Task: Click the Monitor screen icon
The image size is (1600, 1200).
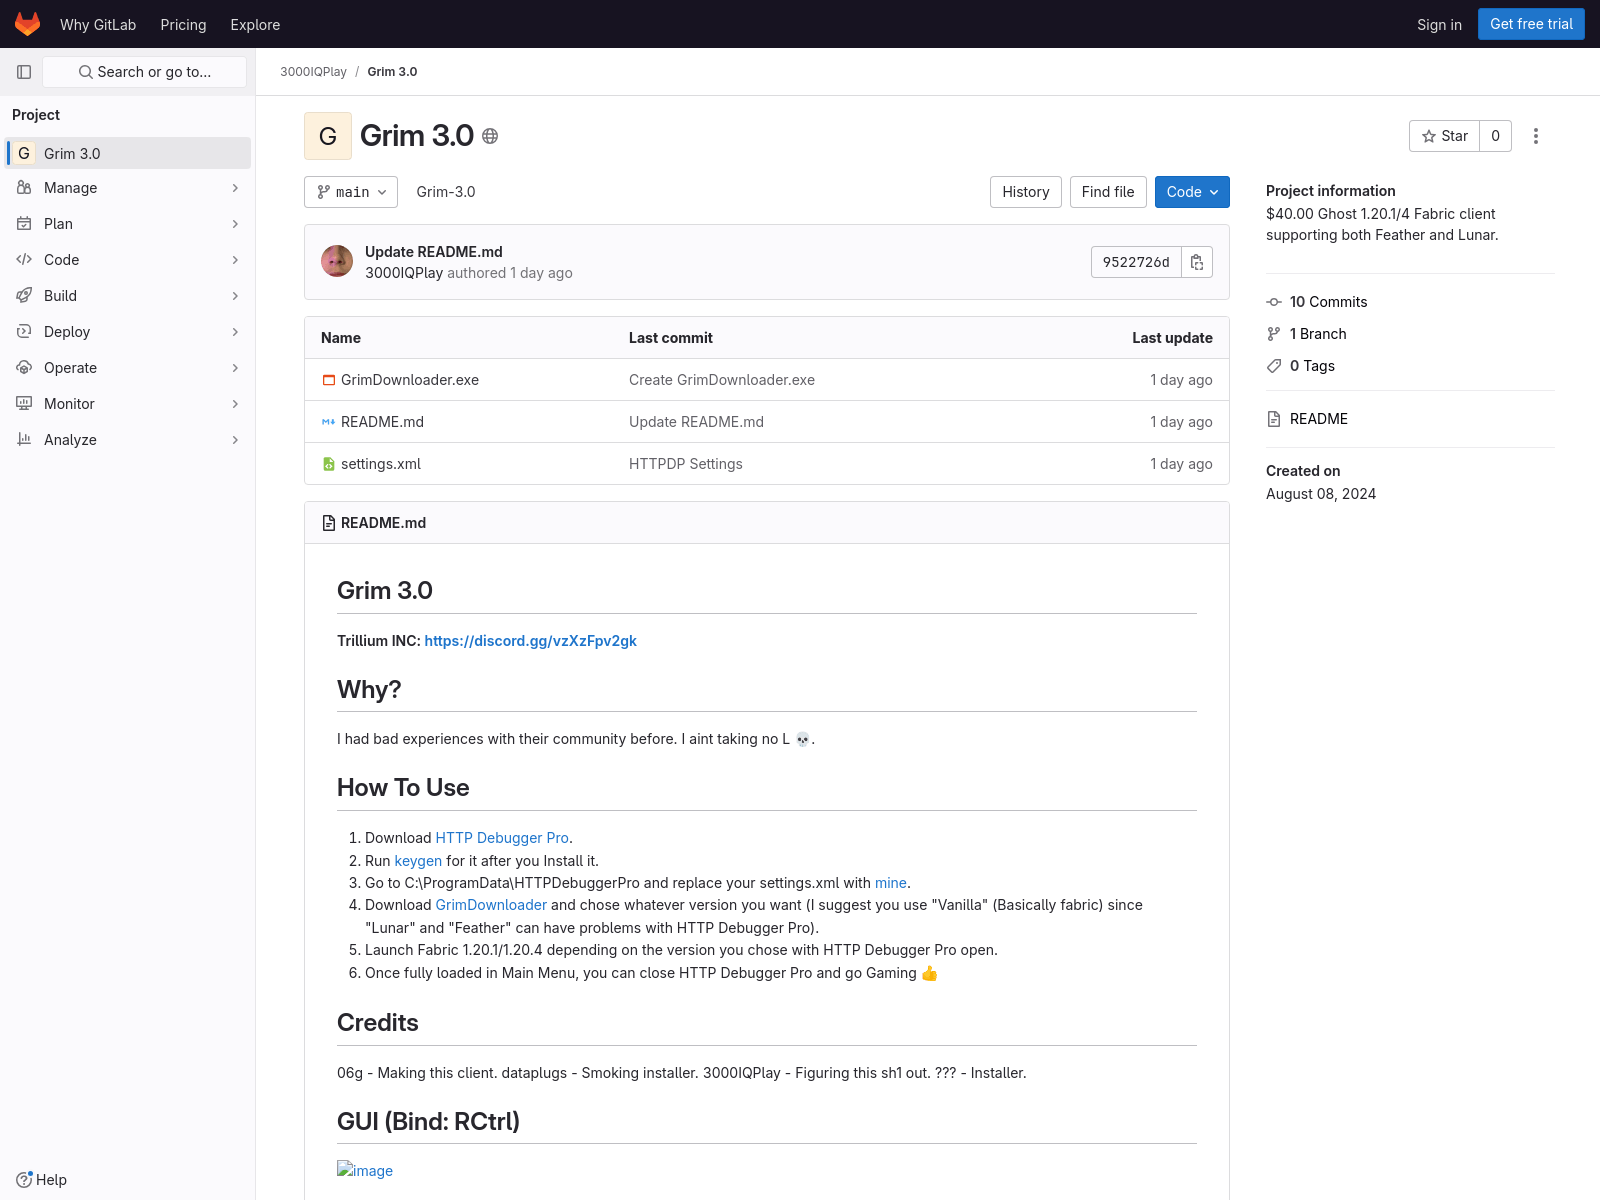Action: click(24, 404)
